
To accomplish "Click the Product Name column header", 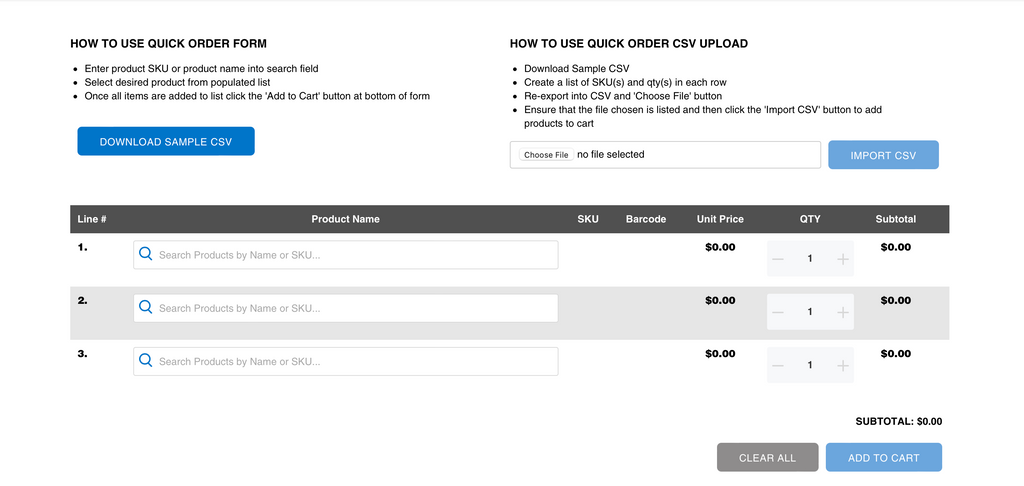I will (345, 219).
